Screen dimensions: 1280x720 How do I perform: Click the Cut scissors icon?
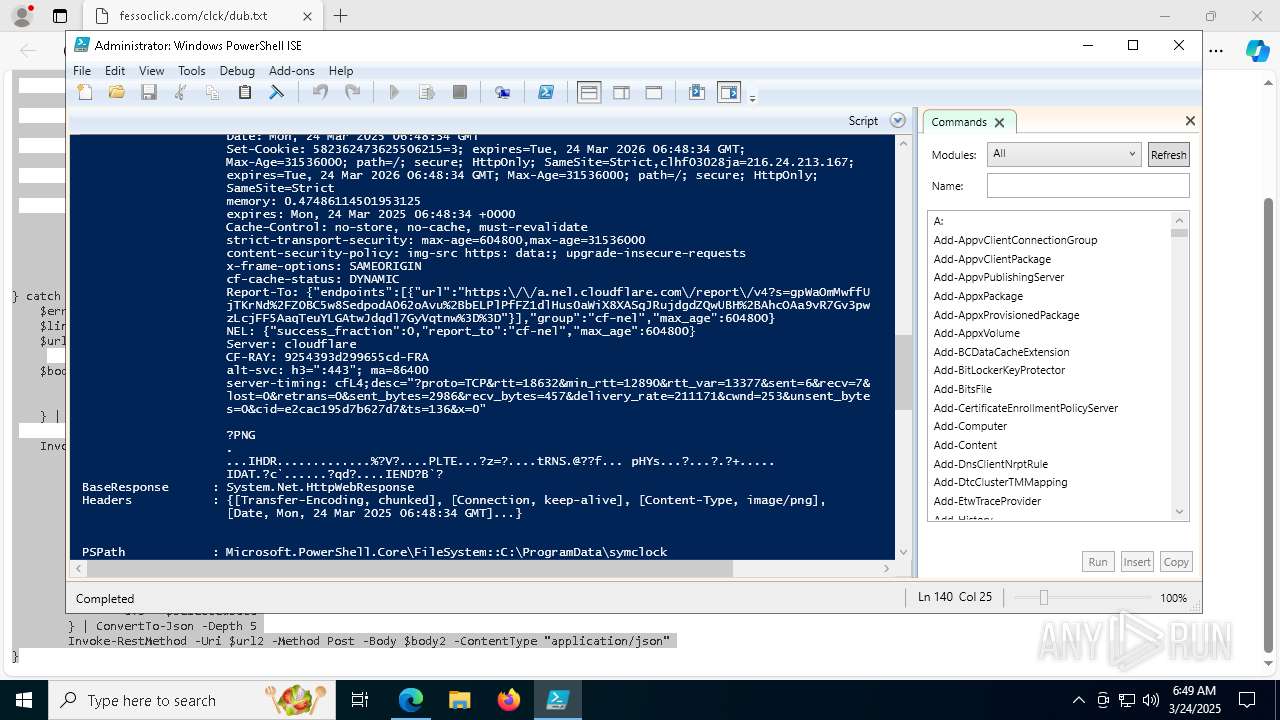tap(181, 93)
